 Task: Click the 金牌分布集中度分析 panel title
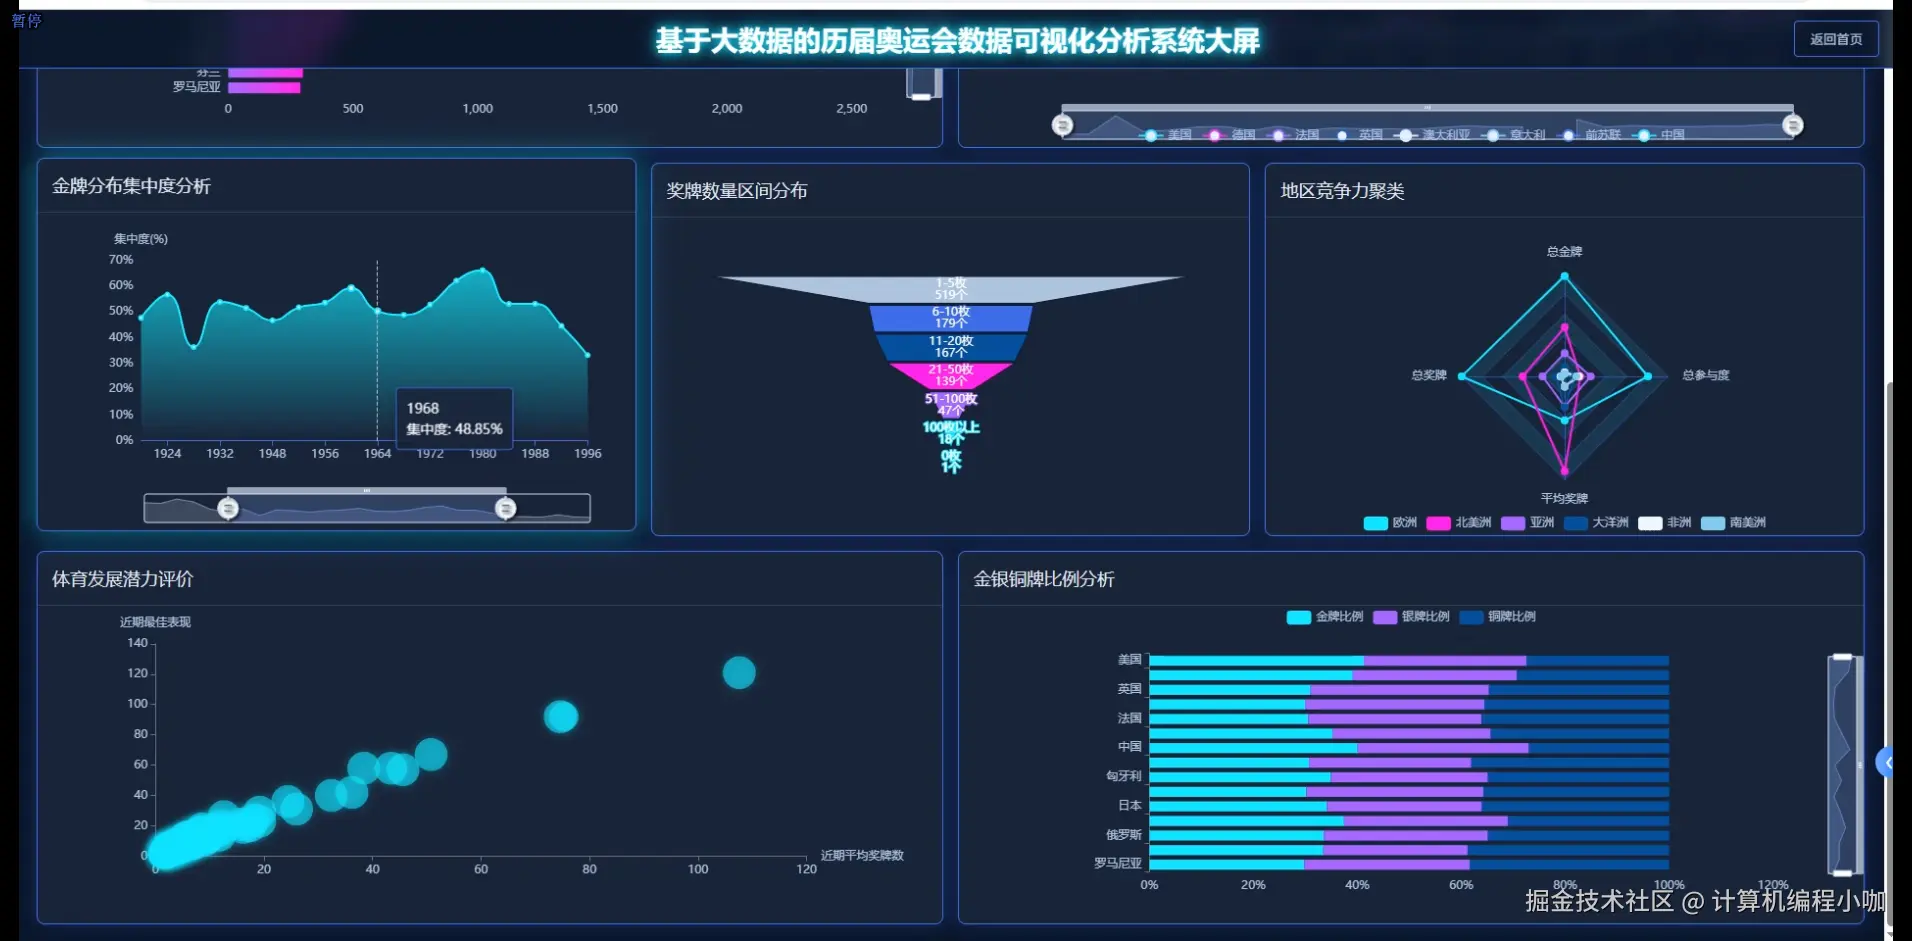(x=131, y=186)
